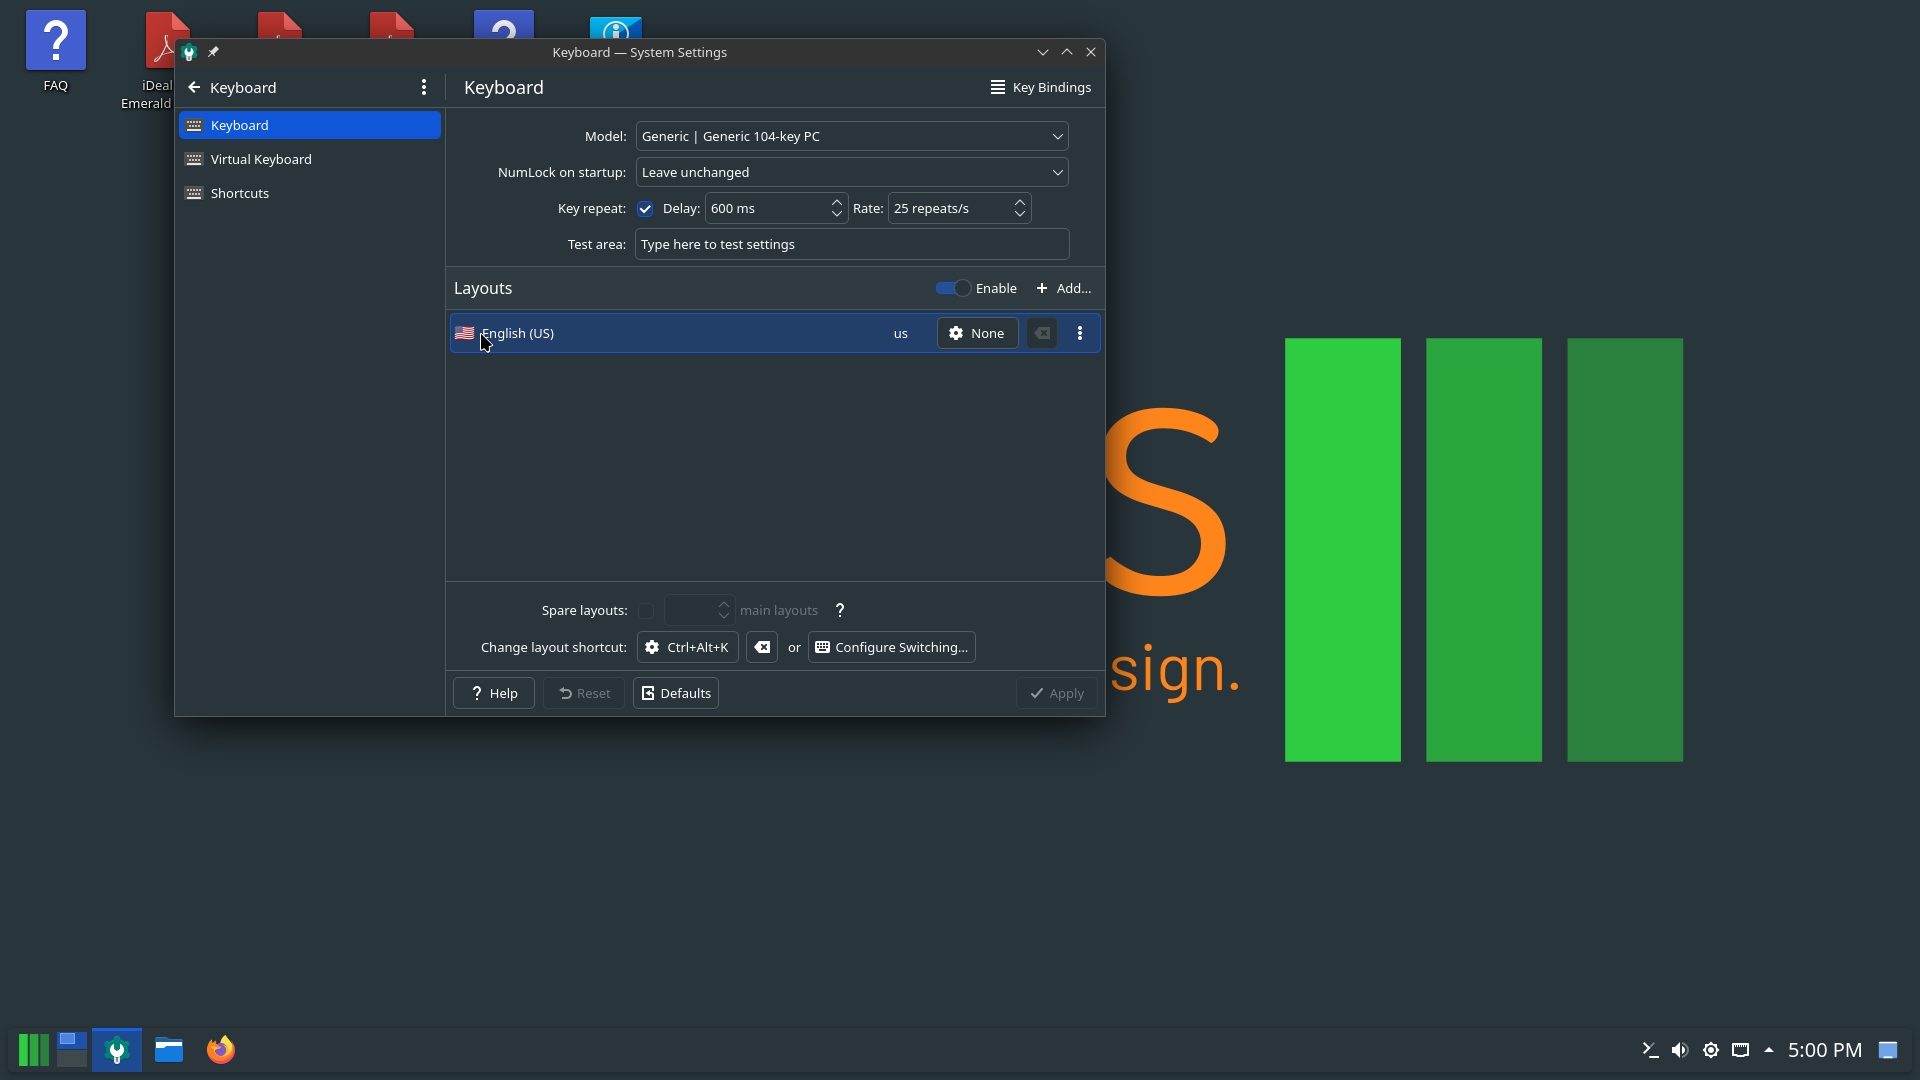Select Keyboard in the sidebar
This screenshot has width=1920, height=1080.
[x=310, y=125]
